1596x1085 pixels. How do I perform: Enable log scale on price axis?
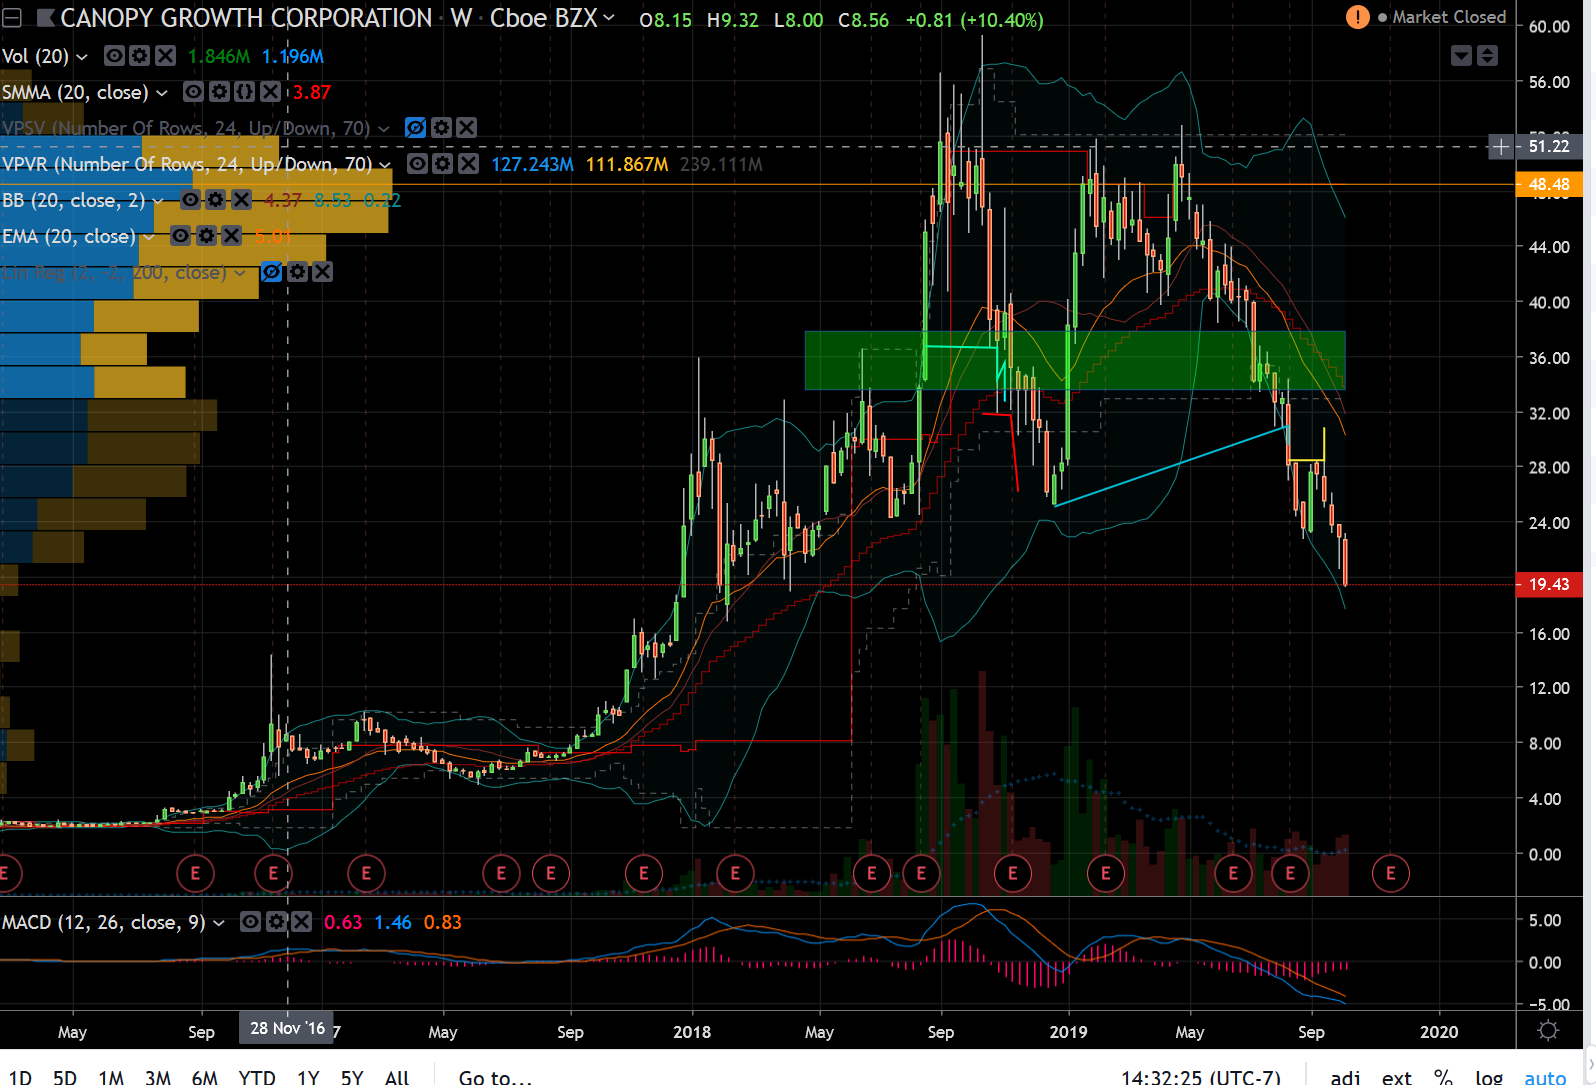tap(1489, 1077)
